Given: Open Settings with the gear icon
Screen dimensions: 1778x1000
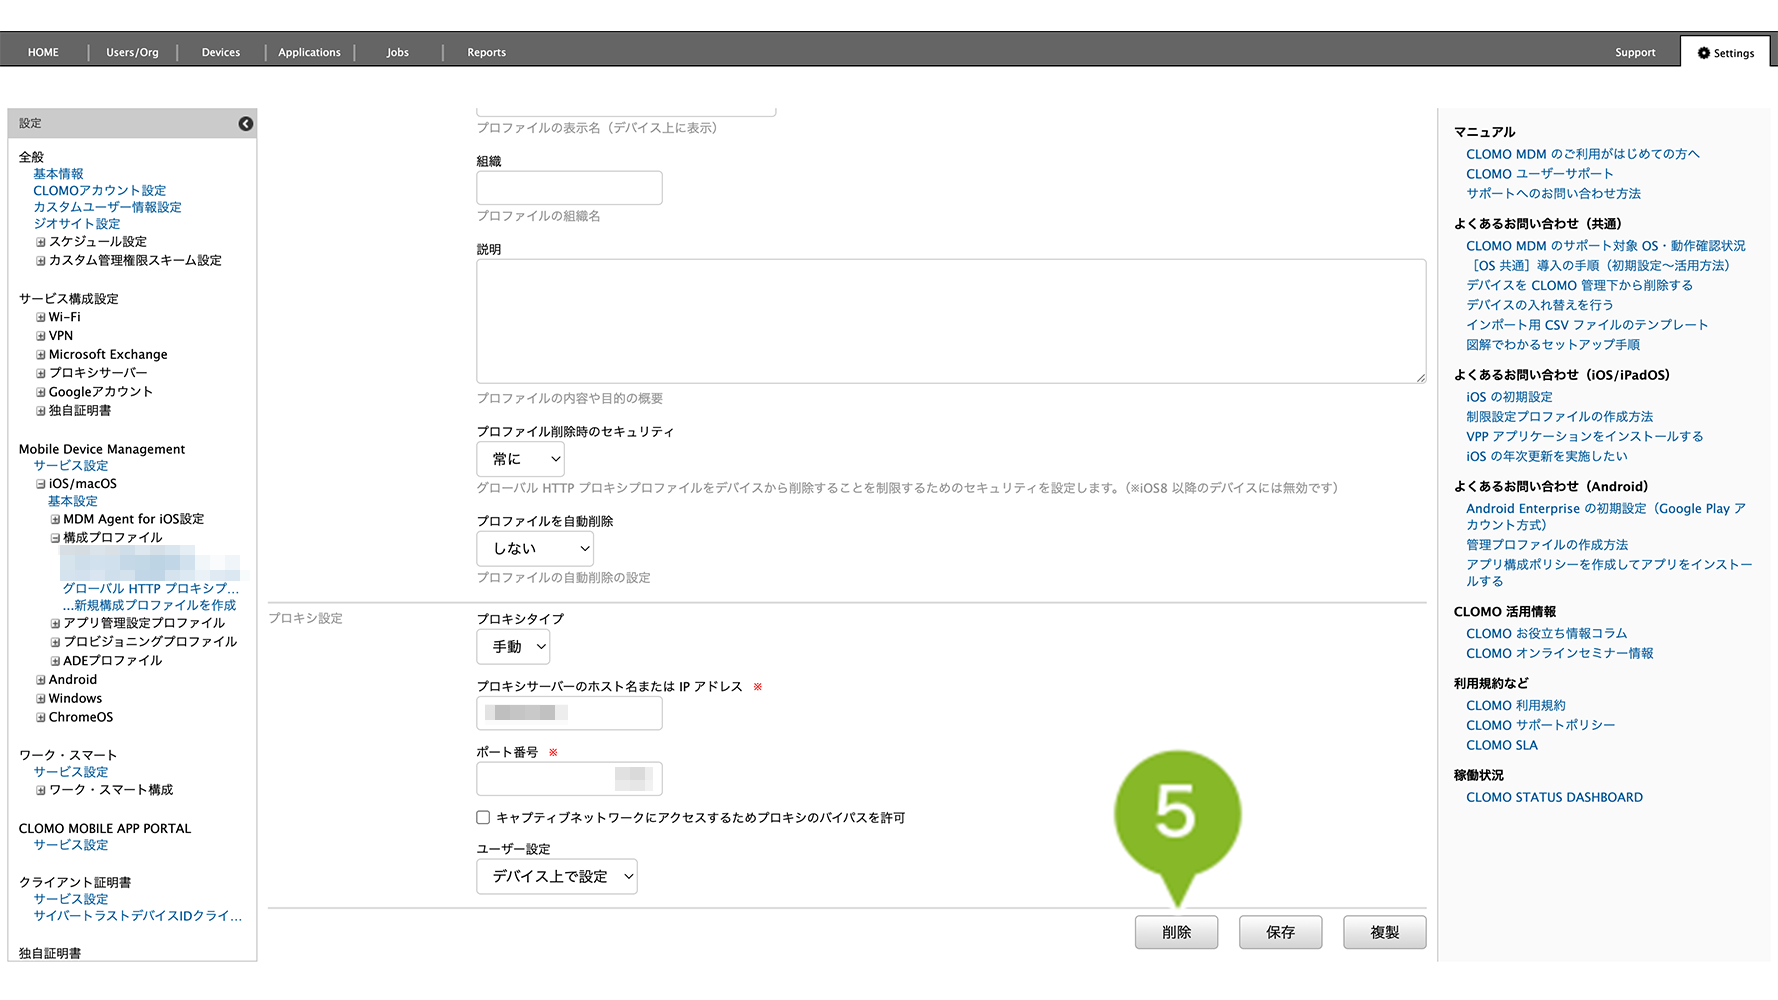Looking at the screenshot, I should pos(1725,53).
